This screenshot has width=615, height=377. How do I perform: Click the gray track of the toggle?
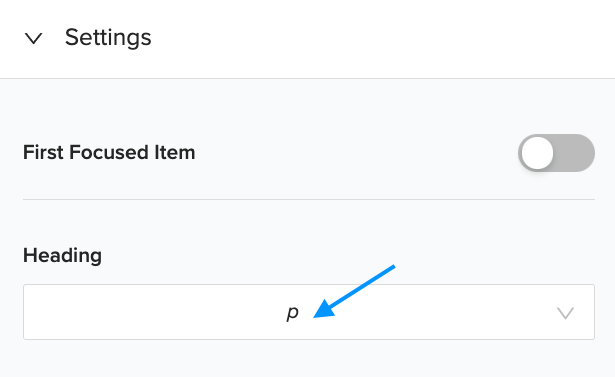575,153
